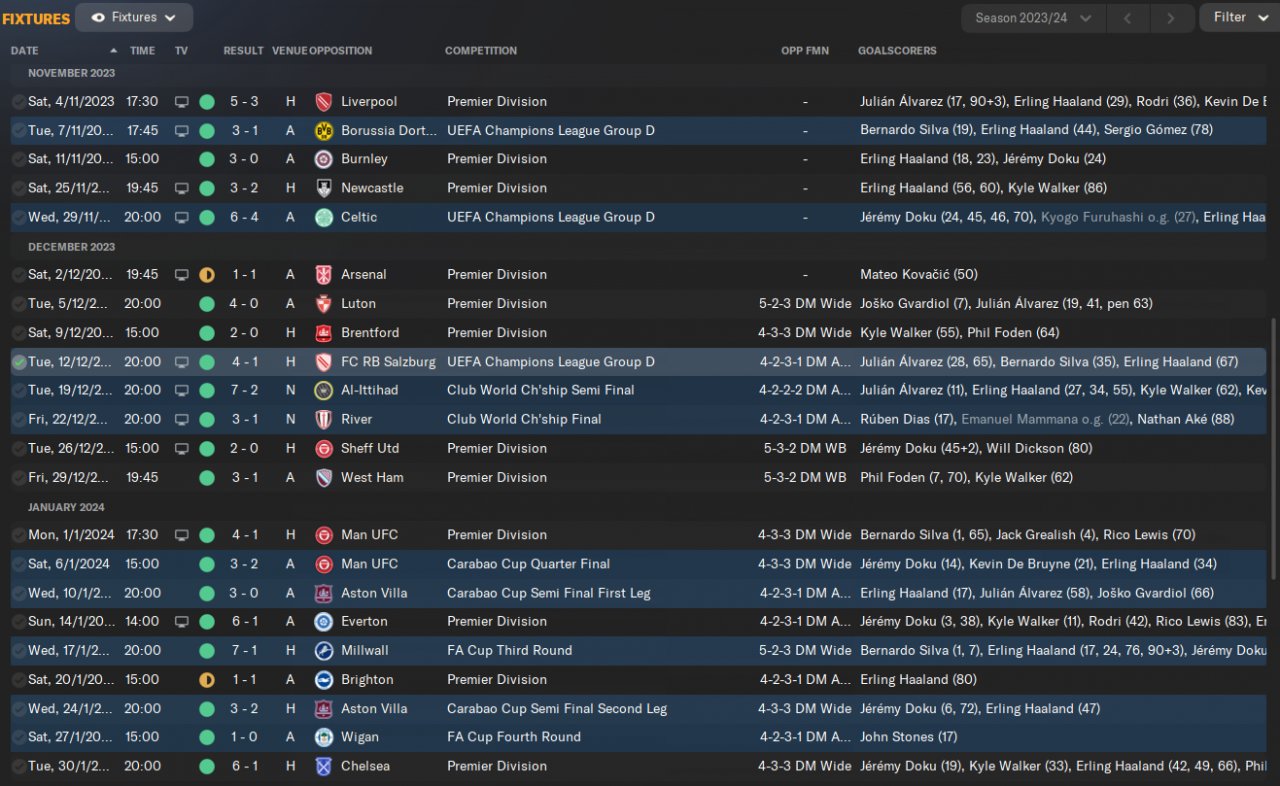Click goalscorer Mateo Kovačić (50) in Arsenal row
1280x786 pixels.
[919, 275]
